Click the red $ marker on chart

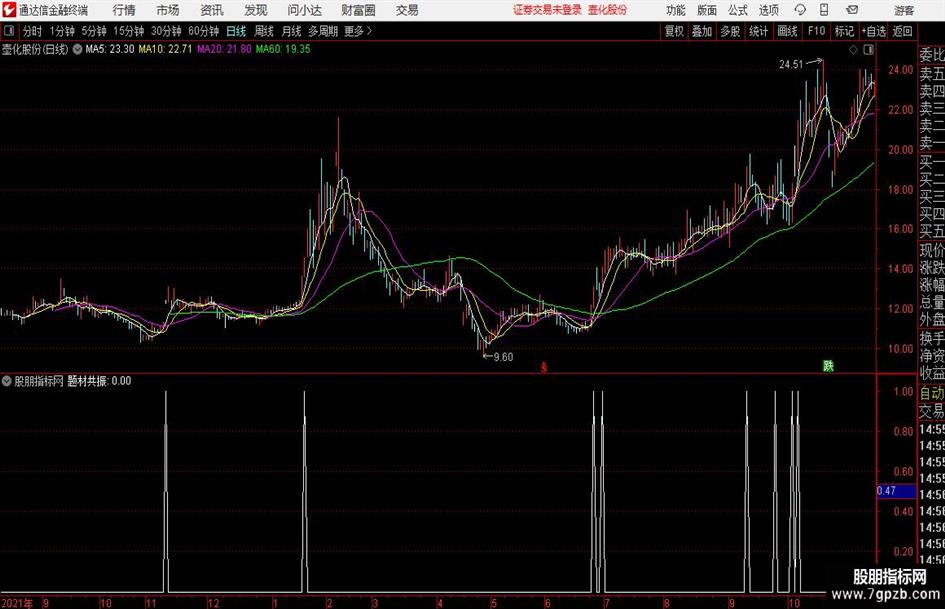(544, 367)
